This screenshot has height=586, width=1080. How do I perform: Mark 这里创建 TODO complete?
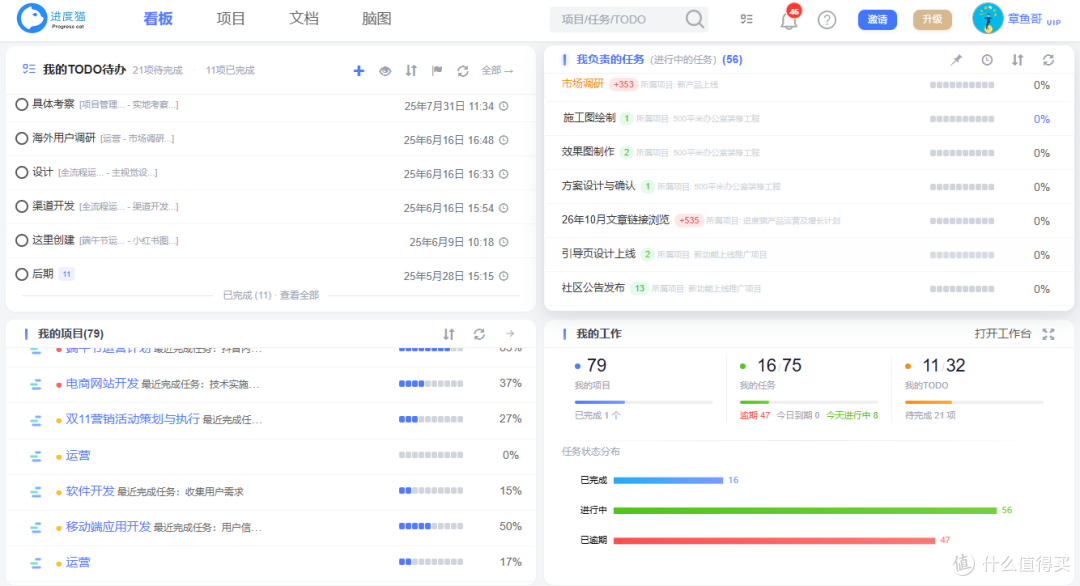point(21,240)
